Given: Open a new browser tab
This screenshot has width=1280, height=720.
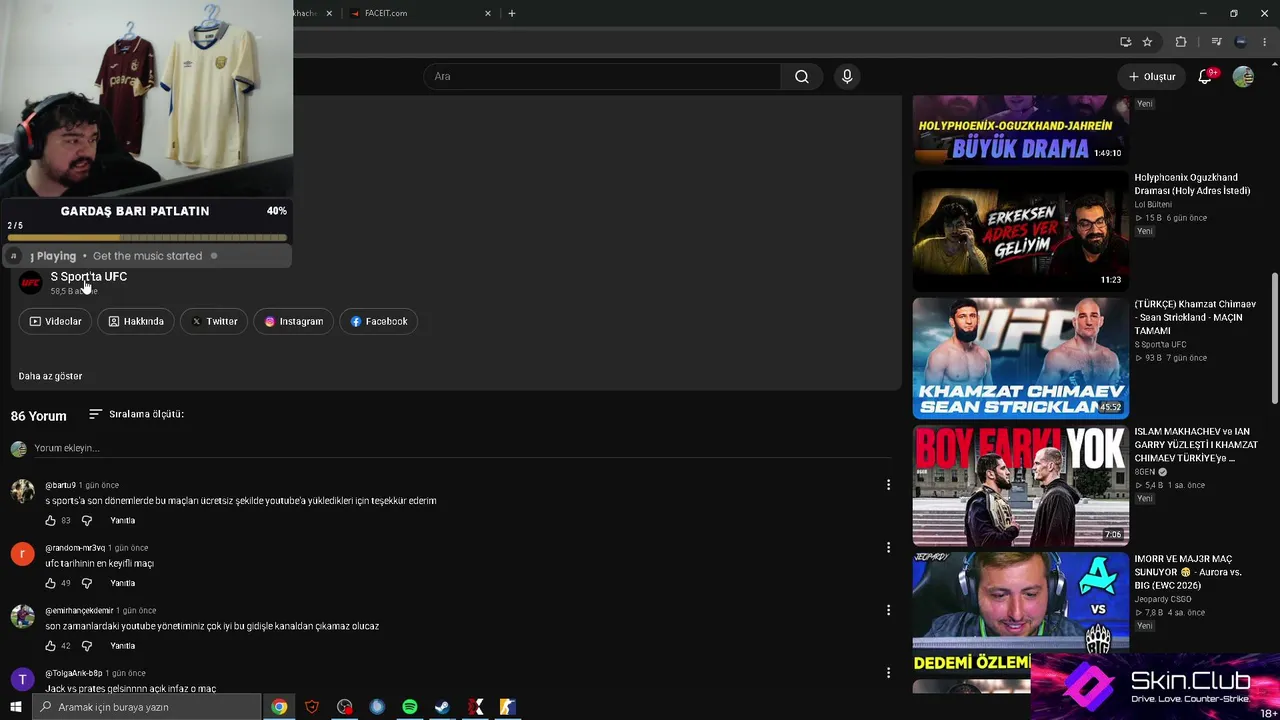Looking at the screenshot, I should [512, 13].
